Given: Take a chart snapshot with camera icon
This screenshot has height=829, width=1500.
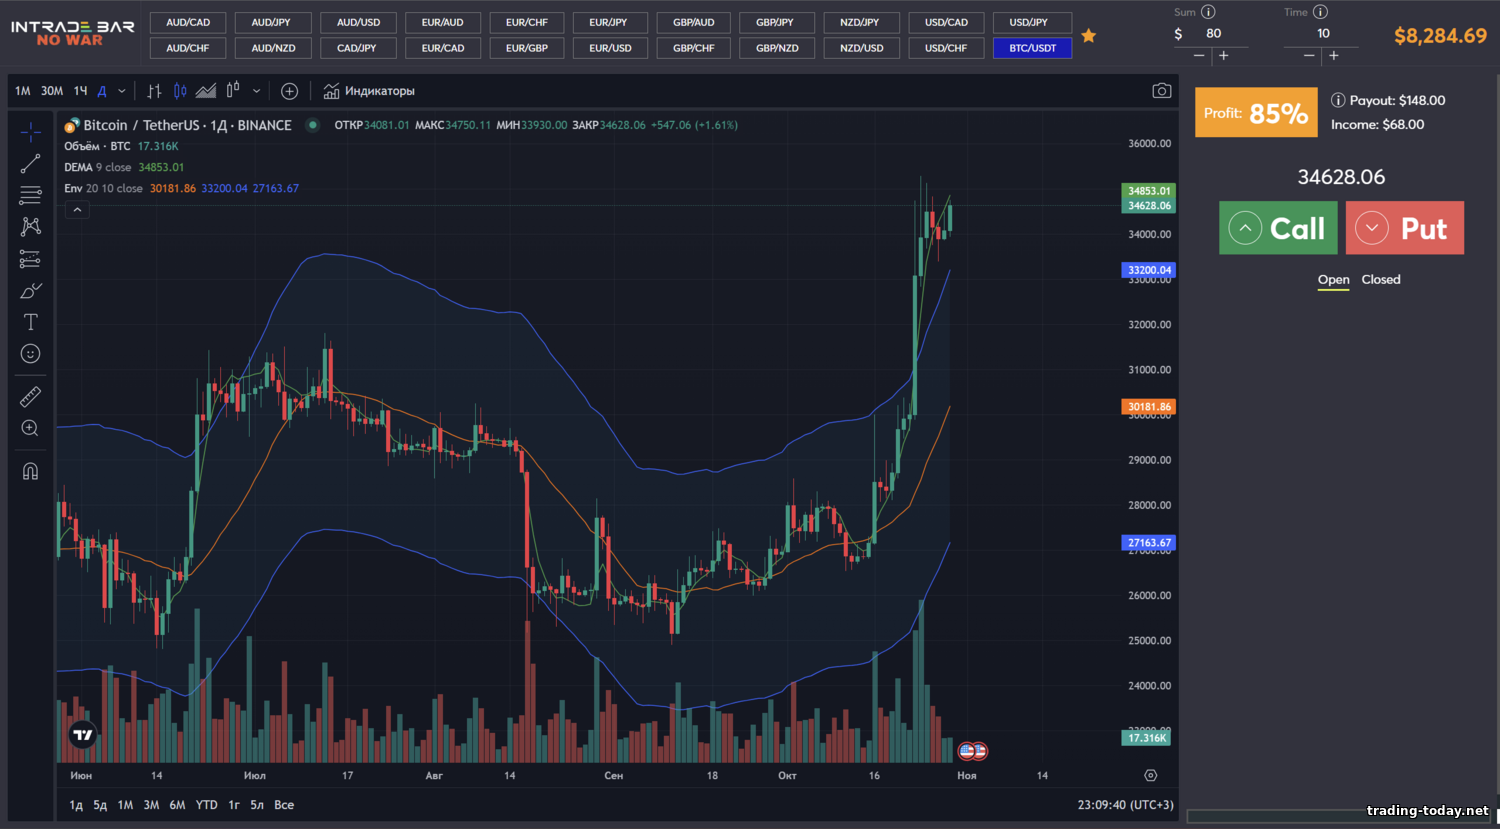Looking at the screenshot, I should (x=1161, y=91).
